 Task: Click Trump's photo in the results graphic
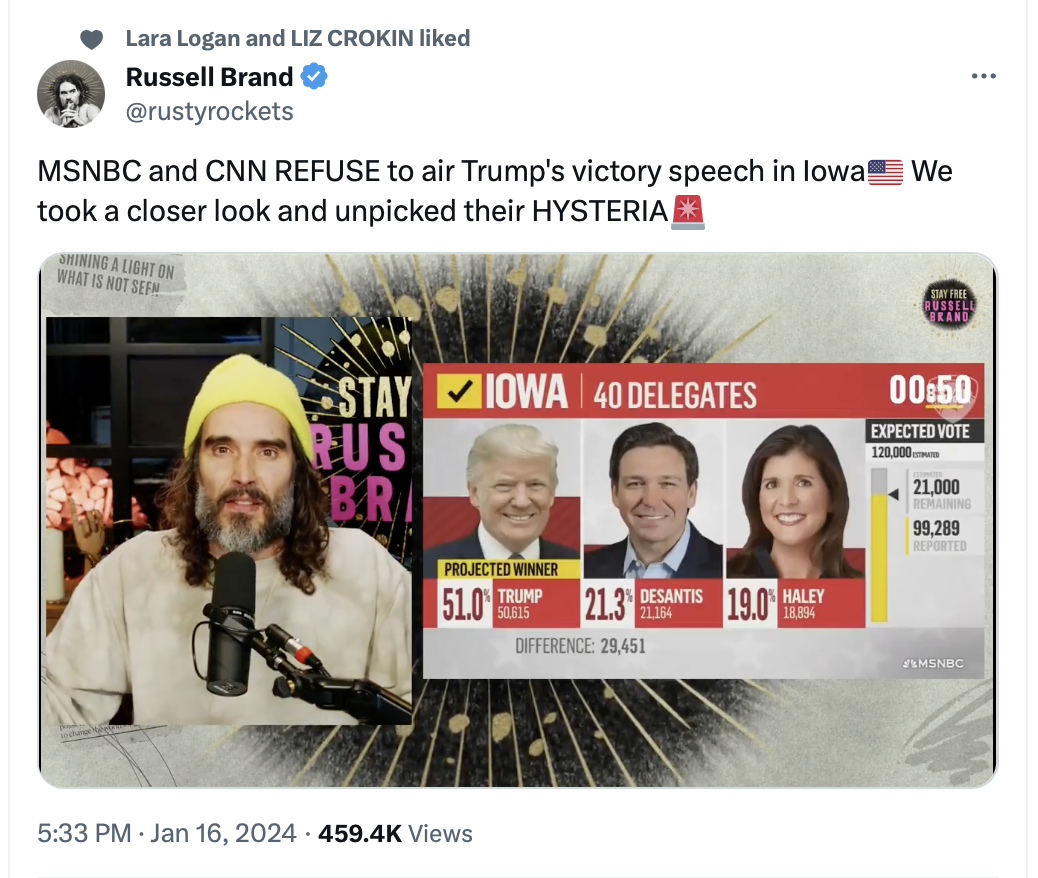click(512, 490)
